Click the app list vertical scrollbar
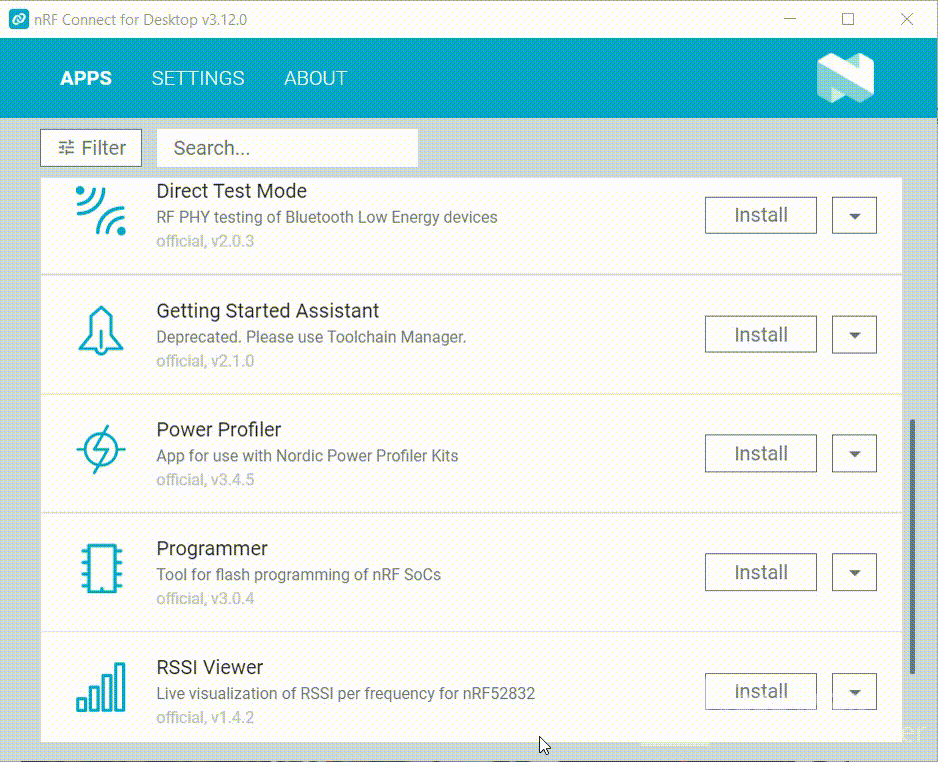 [912, 546]
